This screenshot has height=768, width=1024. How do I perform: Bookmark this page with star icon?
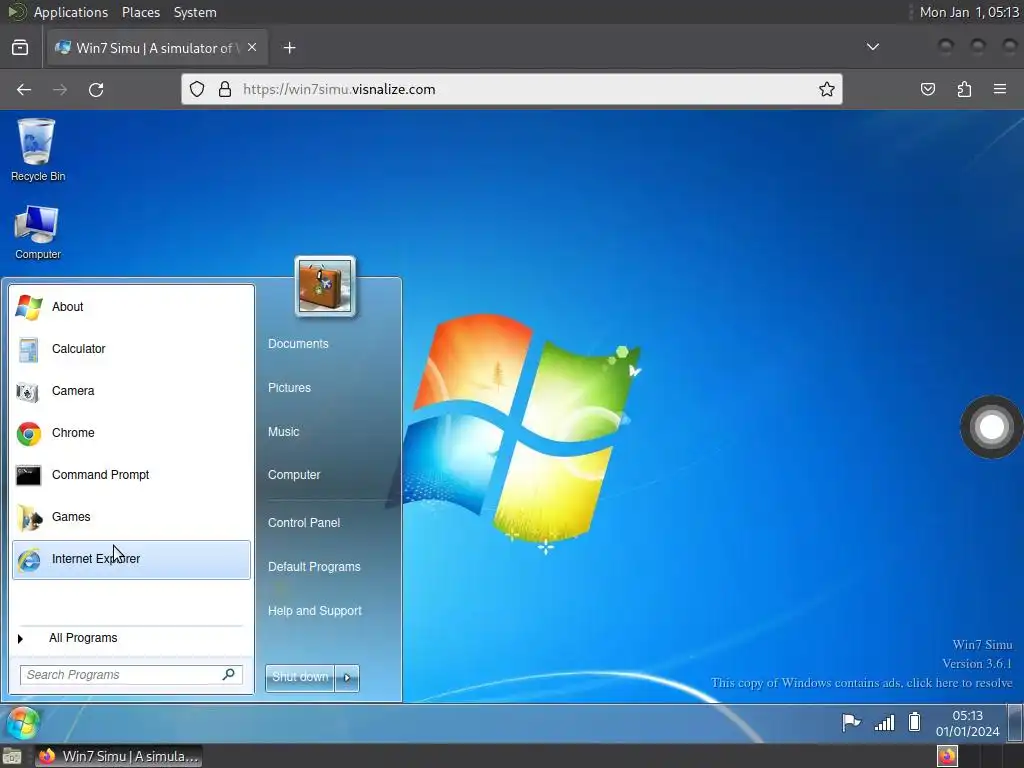[x=826, y=89]
